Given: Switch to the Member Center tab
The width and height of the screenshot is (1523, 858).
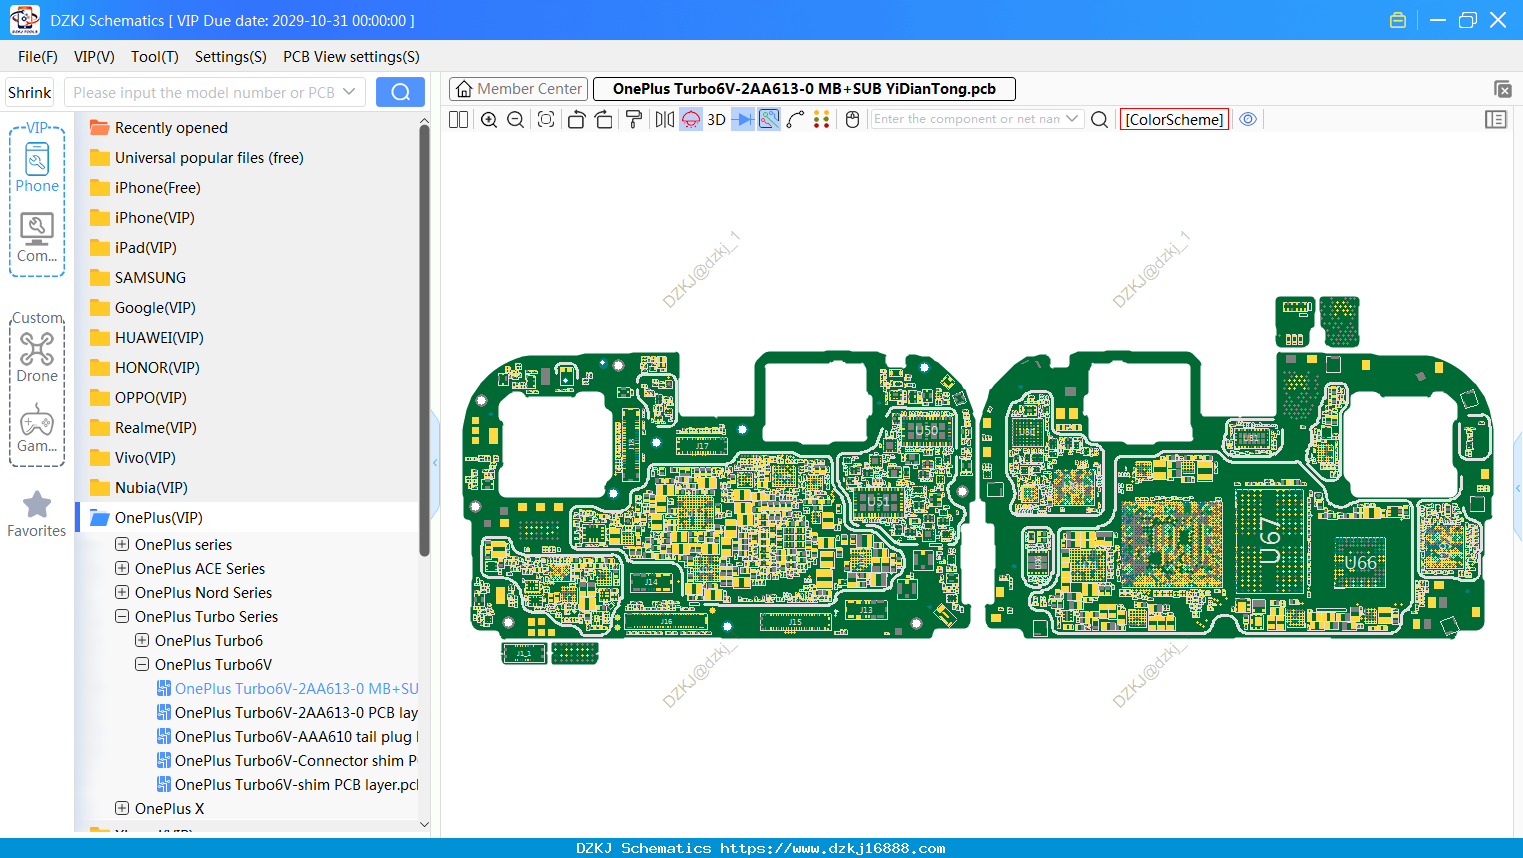Looking at the screenshot, I should click(518, 89).
